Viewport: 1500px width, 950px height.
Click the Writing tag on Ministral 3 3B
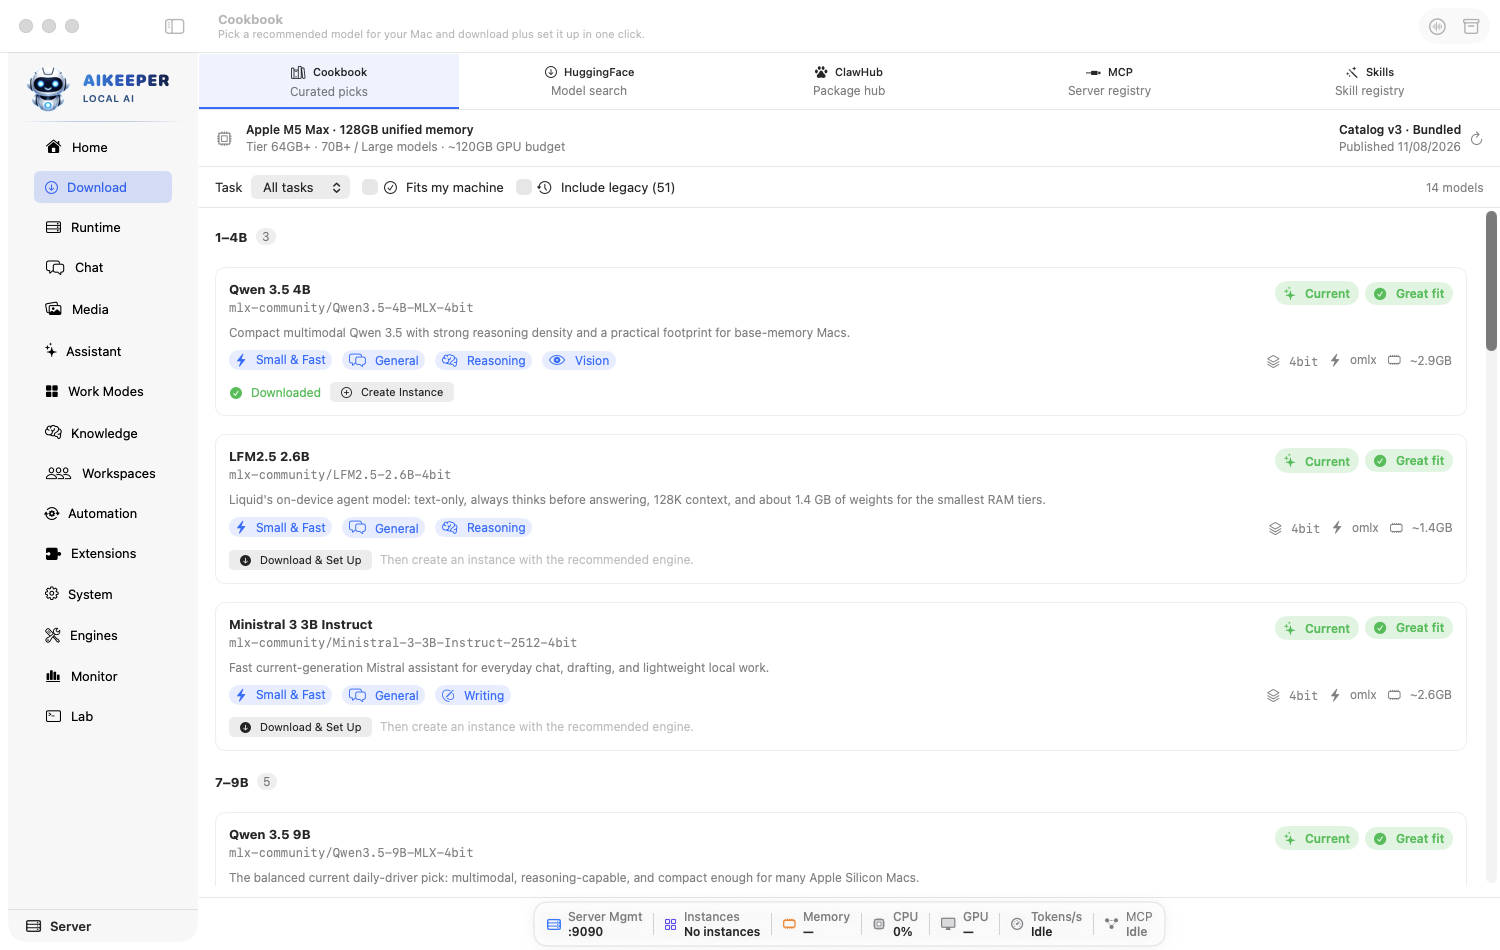pyautogui.click(x=474, y=695)
